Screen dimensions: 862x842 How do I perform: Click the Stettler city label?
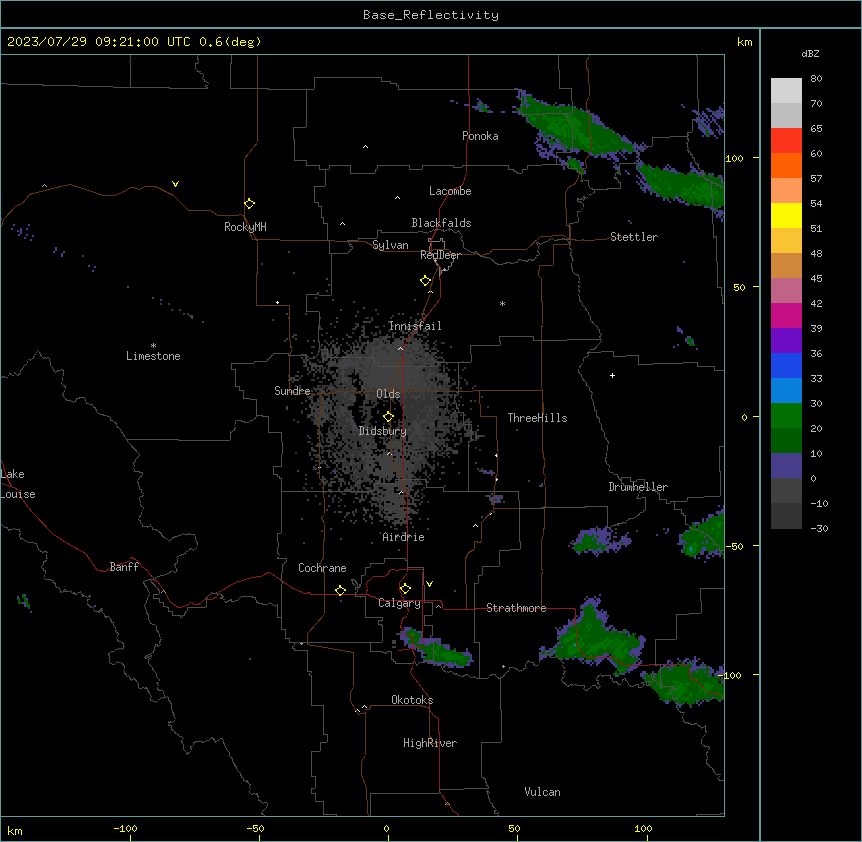(633, 237)
